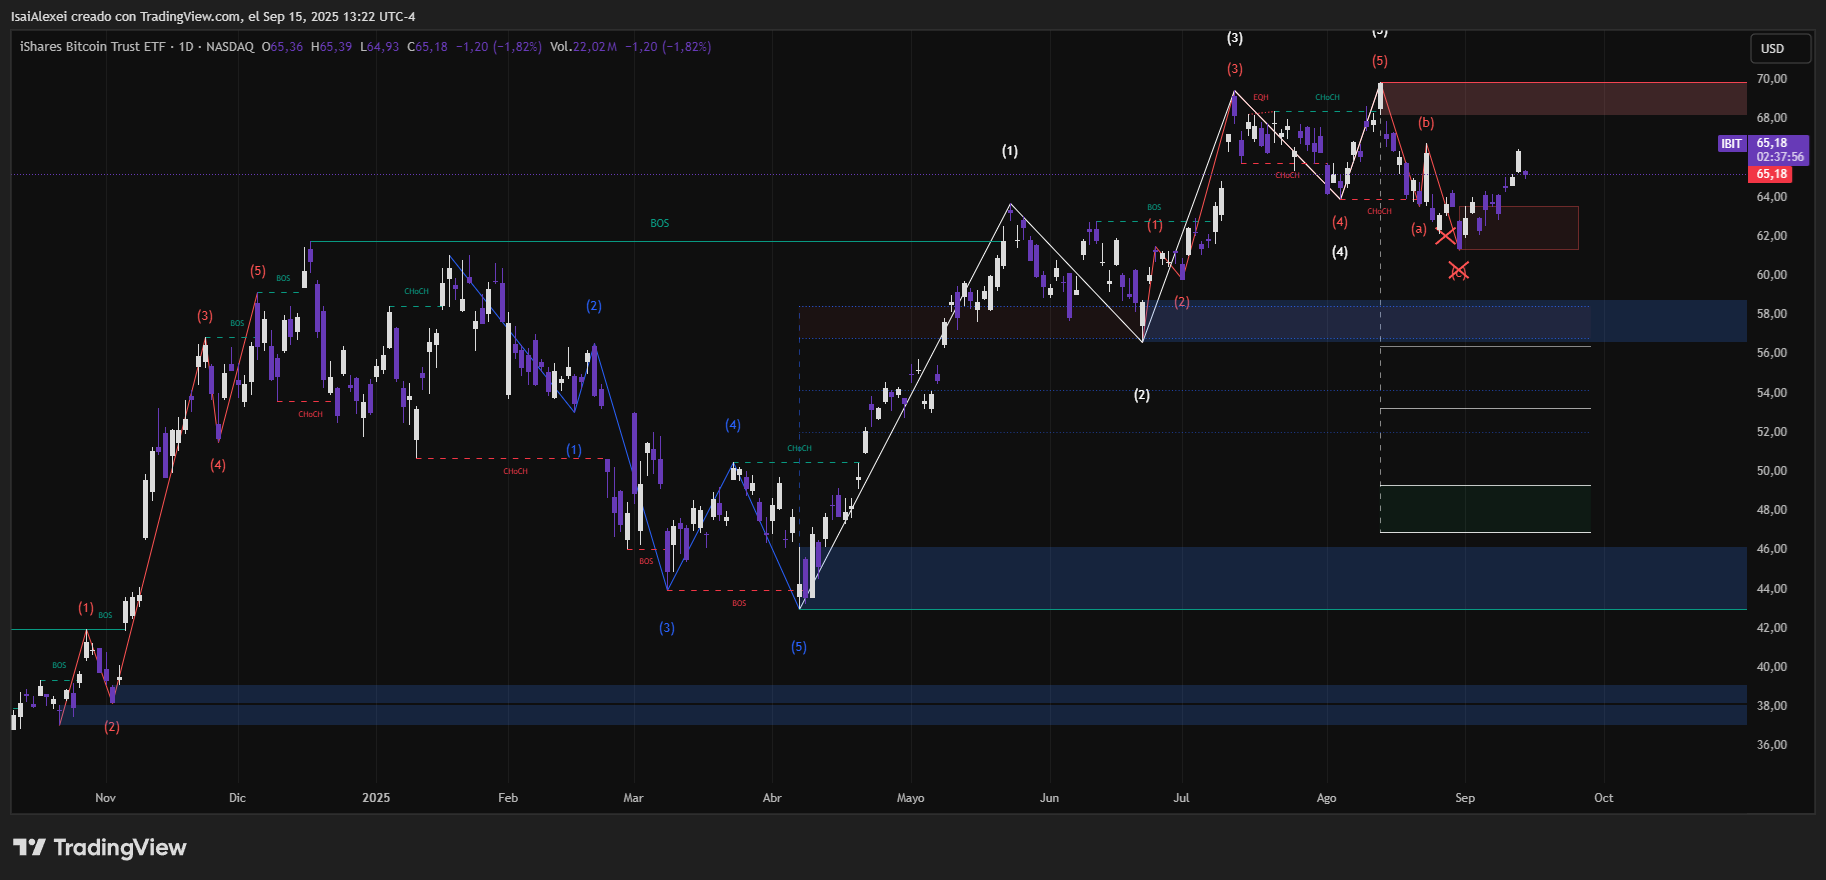
Task: Click the red 65,18 current price label
Action: 1771,174
